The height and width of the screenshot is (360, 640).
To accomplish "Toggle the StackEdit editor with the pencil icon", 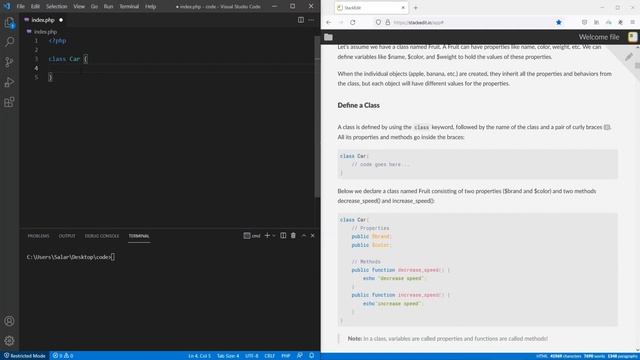I will (629, 57).
